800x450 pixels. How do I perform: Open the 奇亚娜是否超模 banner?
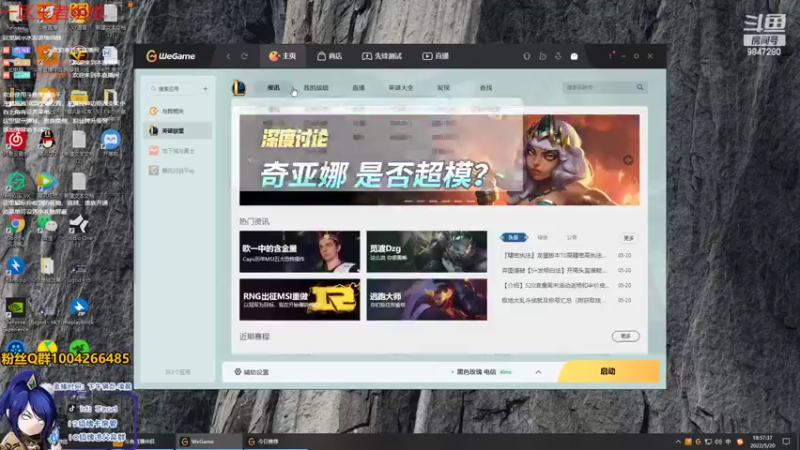[x=439, y=160]
